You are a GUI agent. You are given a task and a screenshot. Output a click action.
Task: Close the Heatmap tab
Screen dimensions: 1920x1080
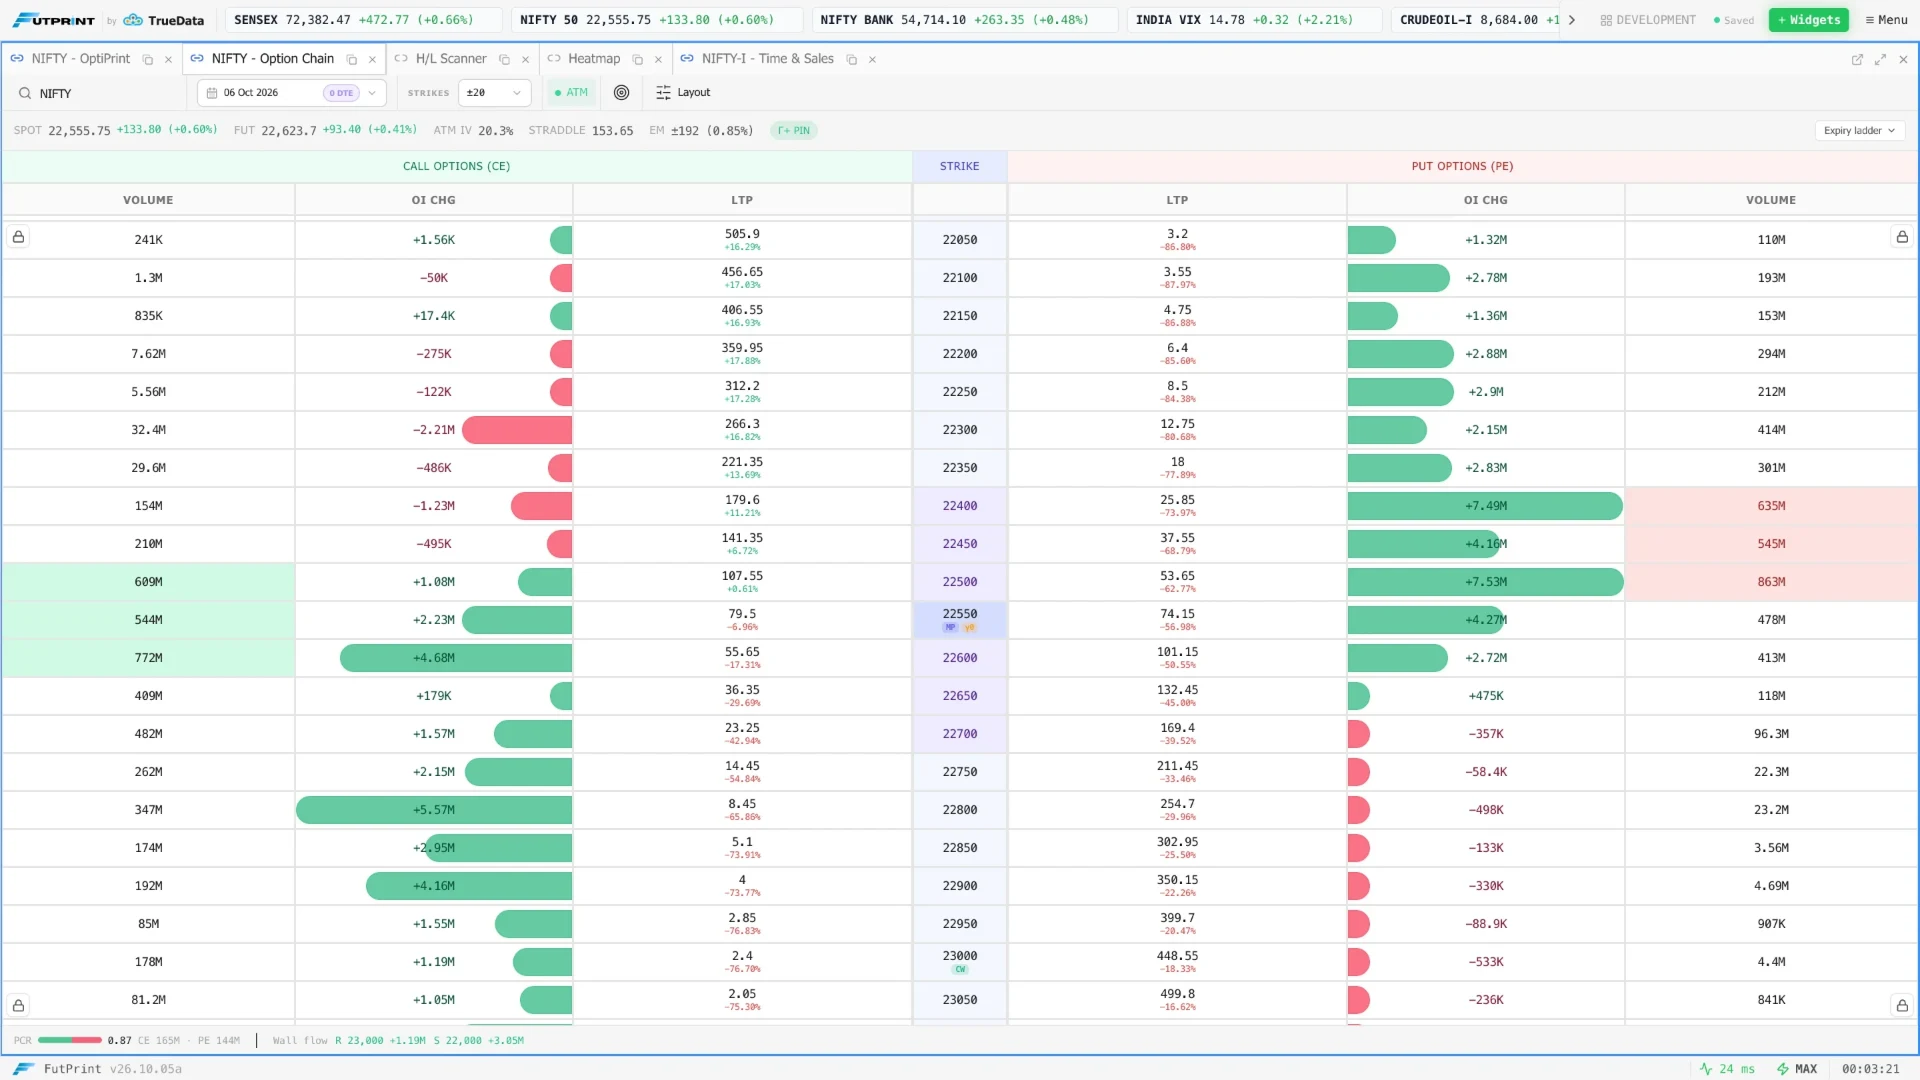point(658,60)
